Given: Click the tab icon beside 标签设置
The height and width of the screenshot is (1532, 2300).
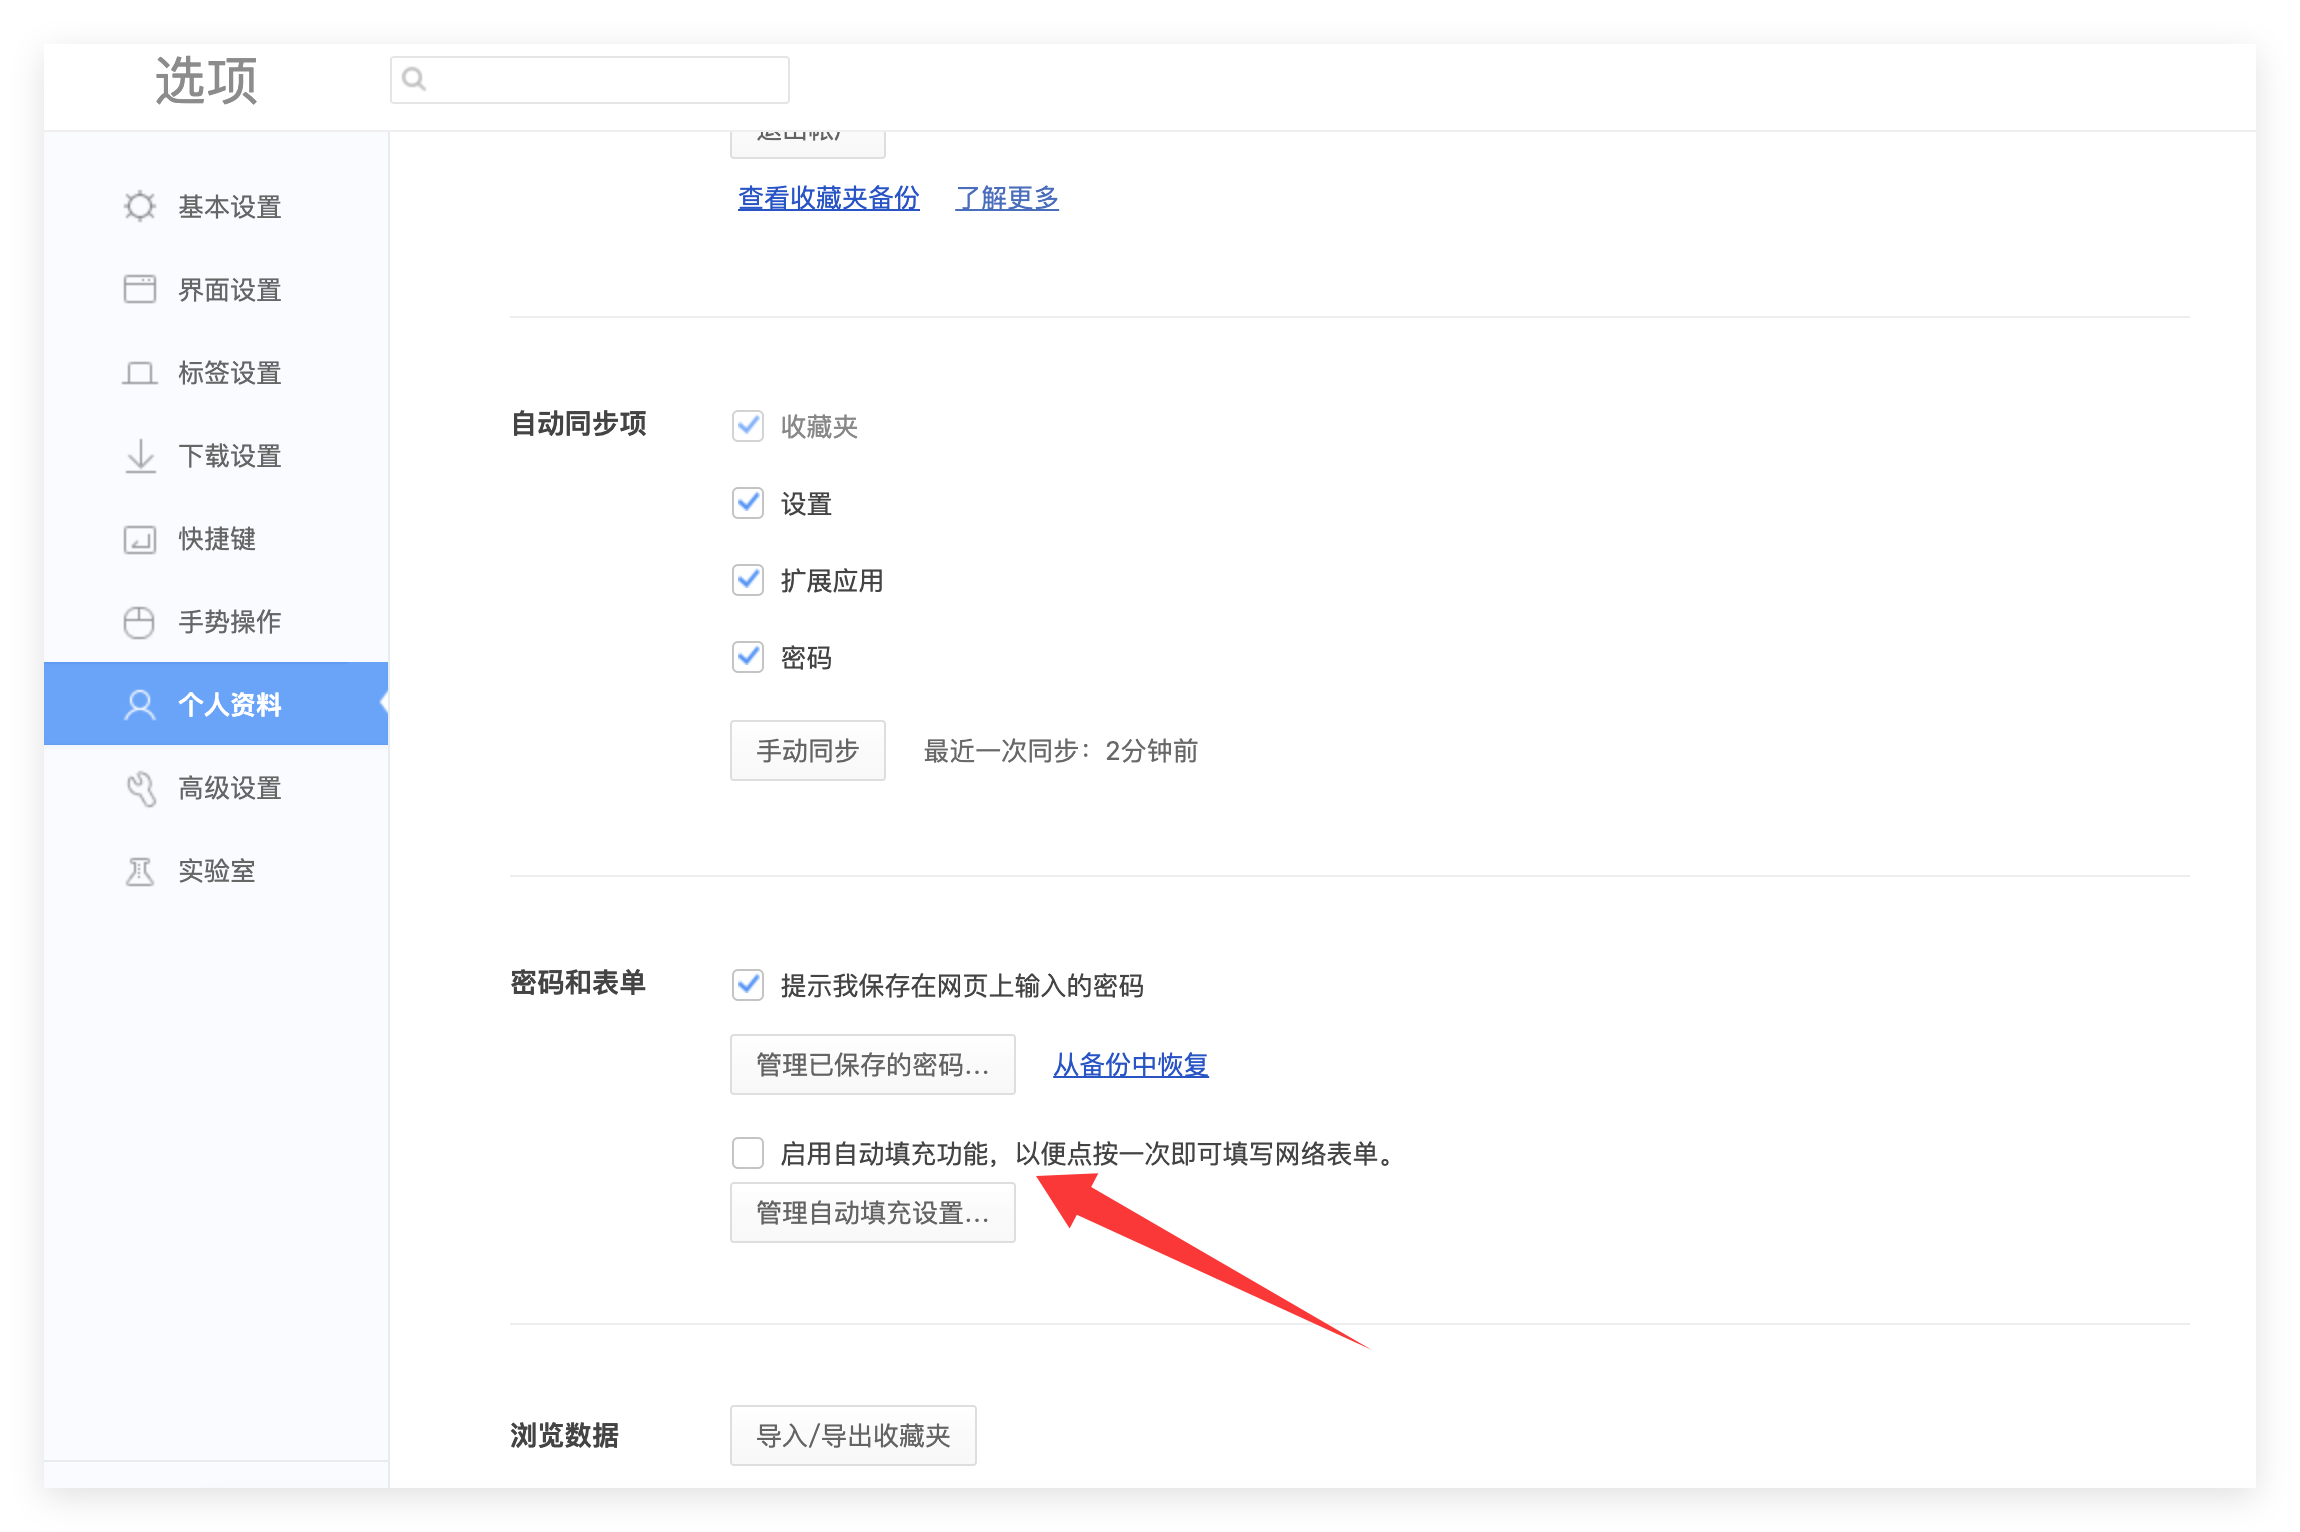Looking at the screenshot, I should (x=140, y=373).
